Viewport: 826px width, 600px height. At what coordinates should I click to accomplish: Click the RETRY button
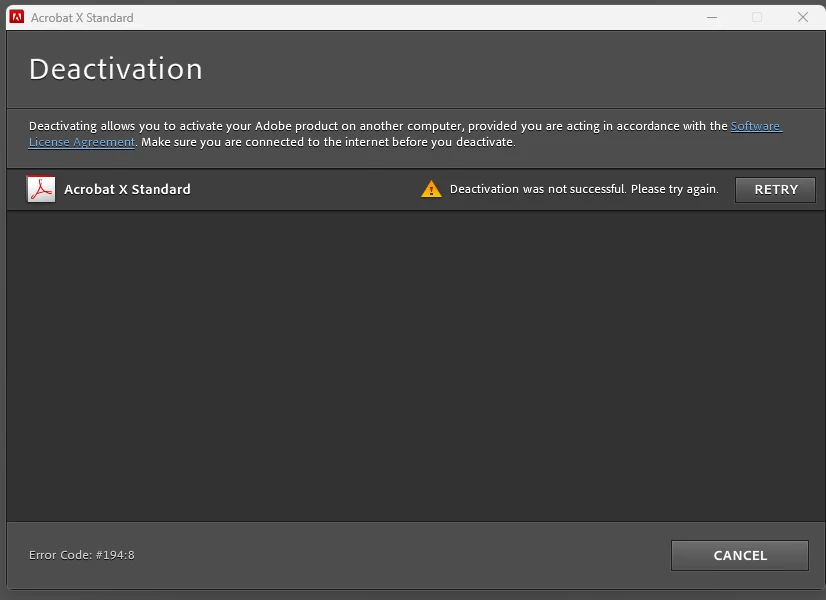pyautogui.click(x=775, y=190)
